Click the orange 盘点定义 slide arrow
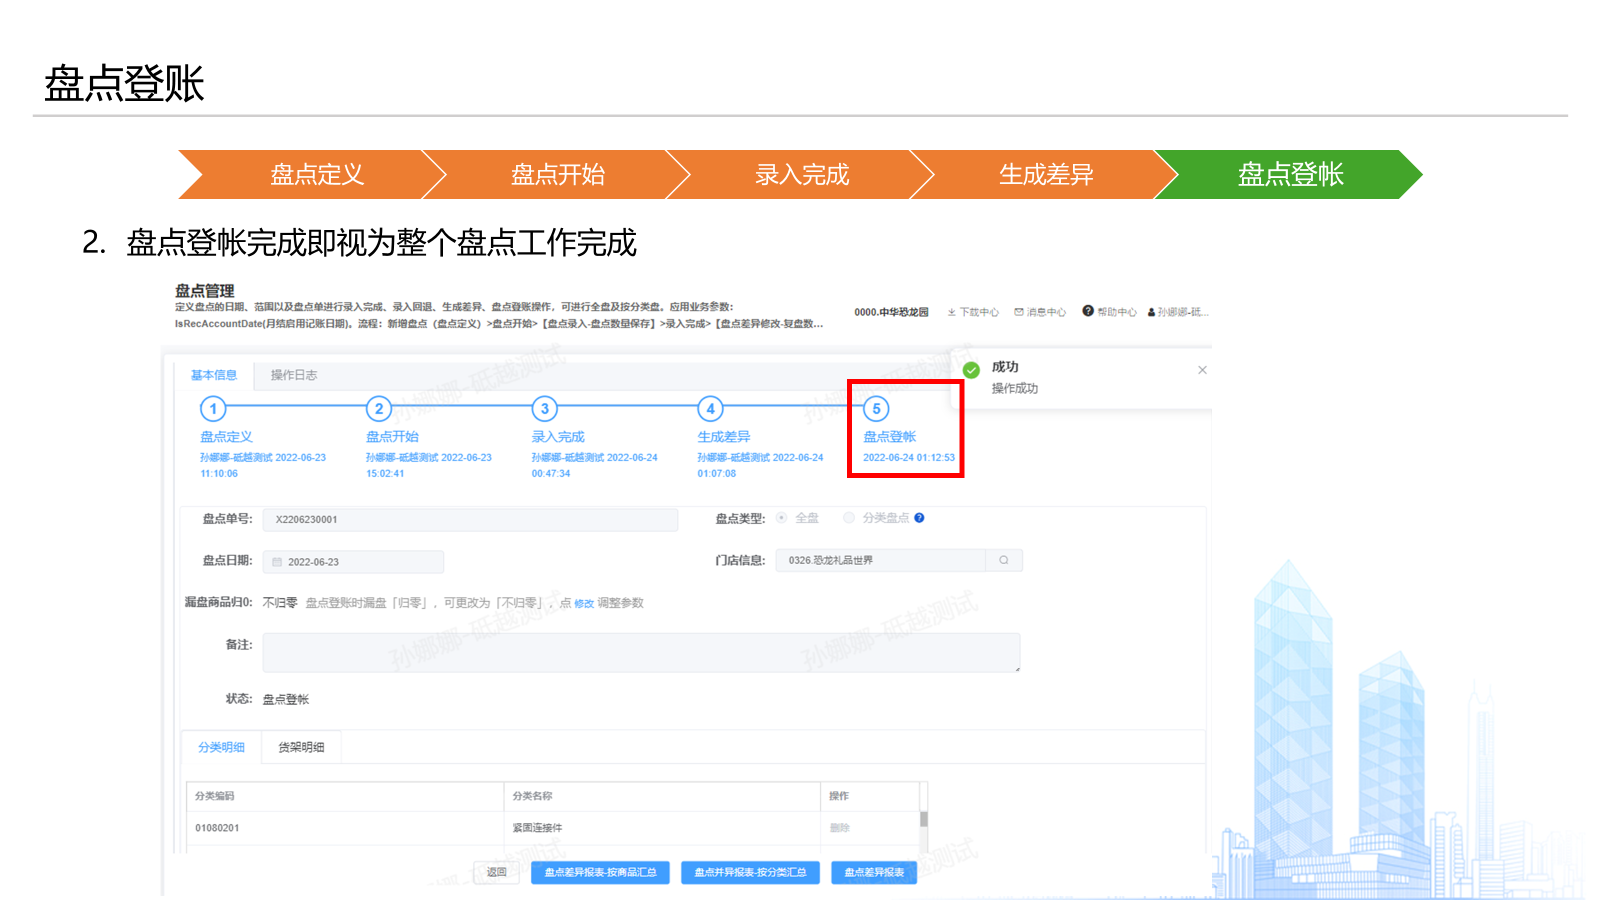This screenshot has height=900, width=1600. point(310,175)
